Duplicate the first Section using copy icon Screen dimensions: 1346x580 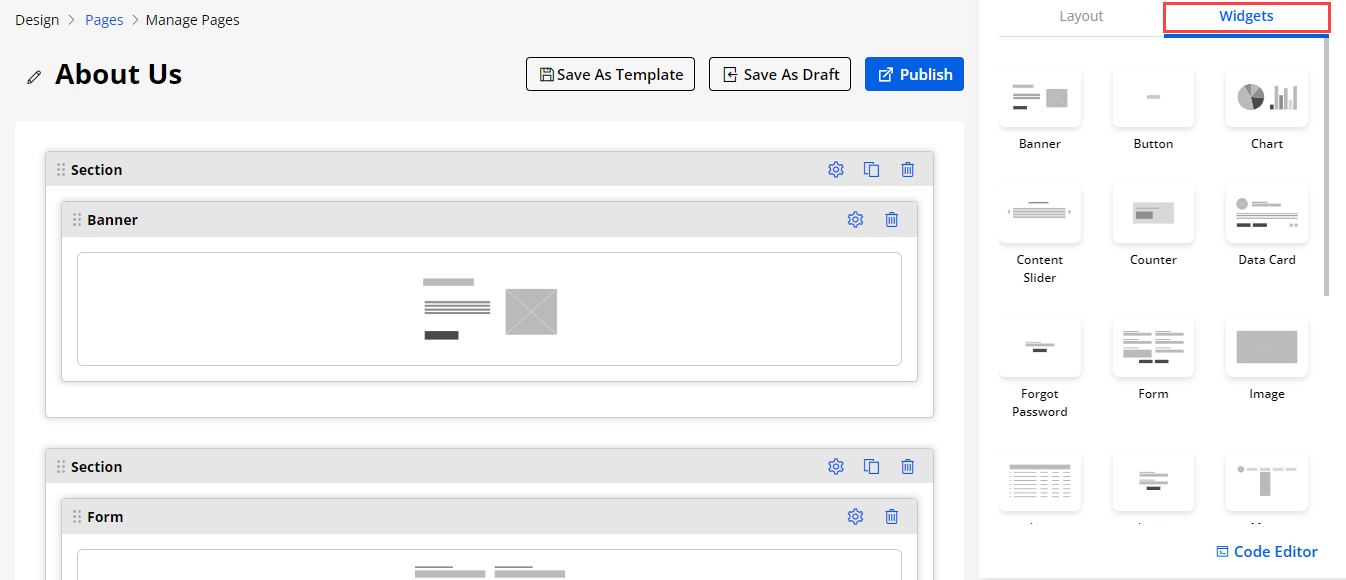pyautogui.click(x=871, y=170)
